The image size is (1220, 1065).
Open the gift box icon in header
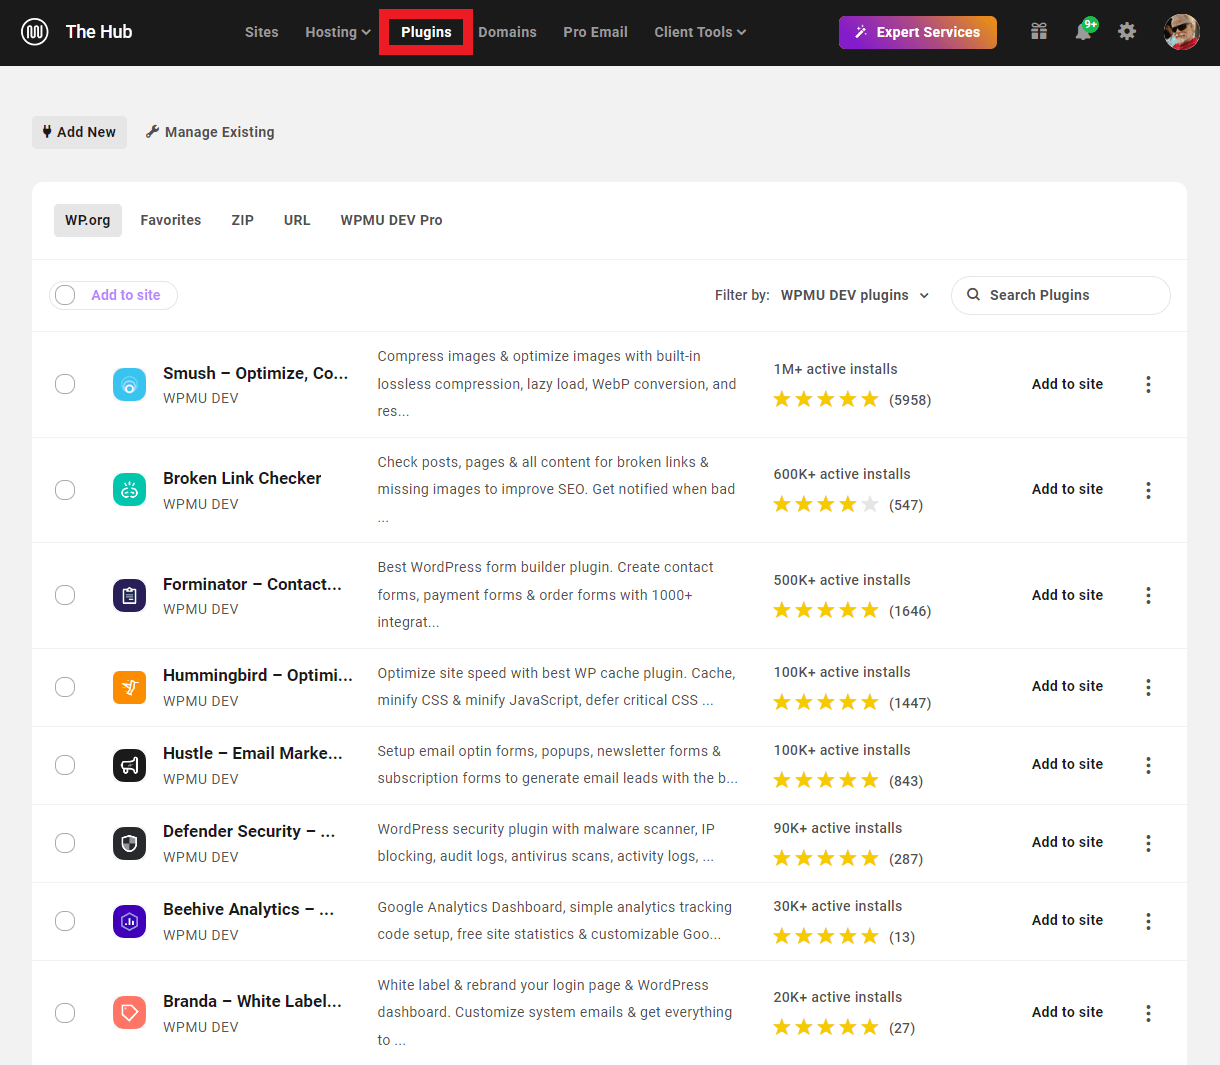(x=1039, y=32)
